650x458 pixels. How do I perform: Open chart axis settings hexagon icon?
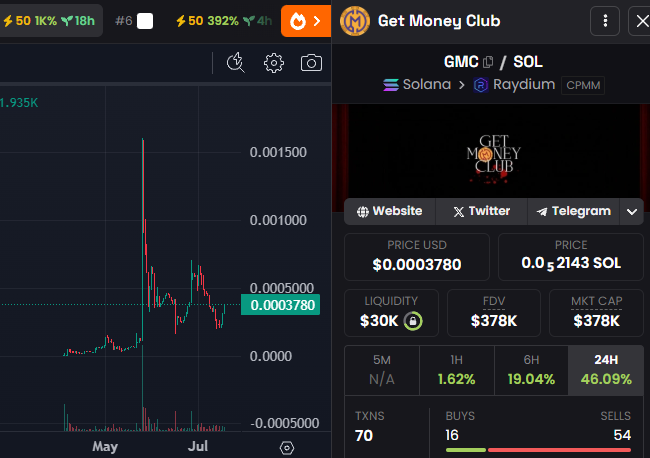click(287, 448)
